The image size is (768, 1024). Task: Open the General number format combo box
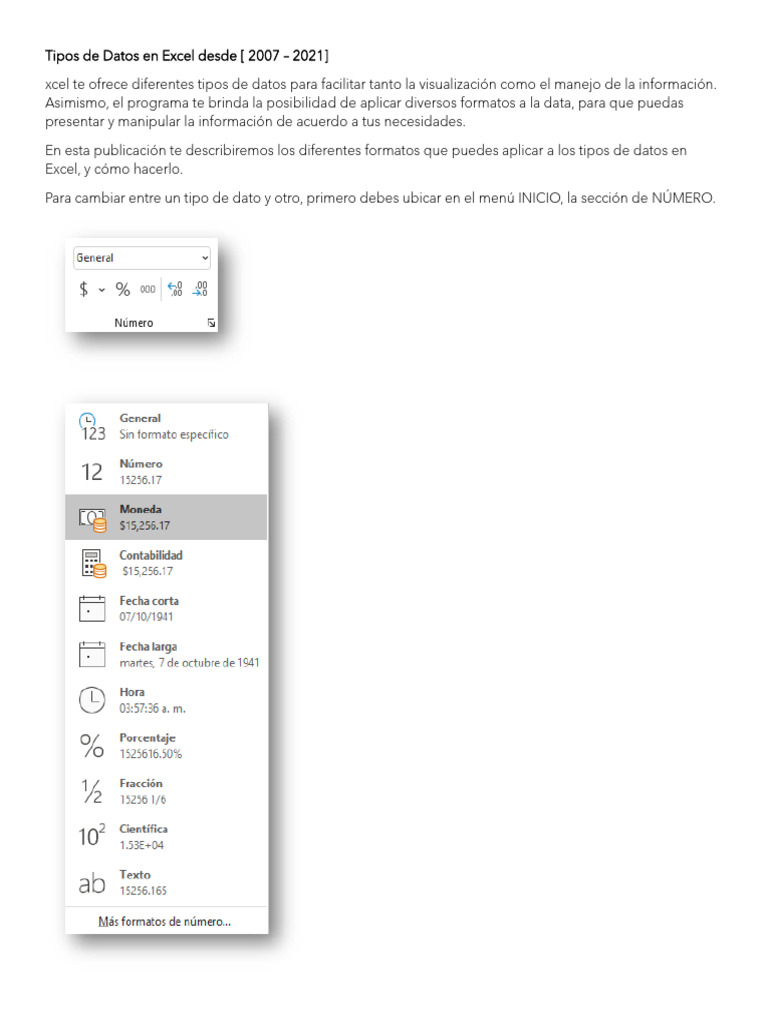click(142, 258)
